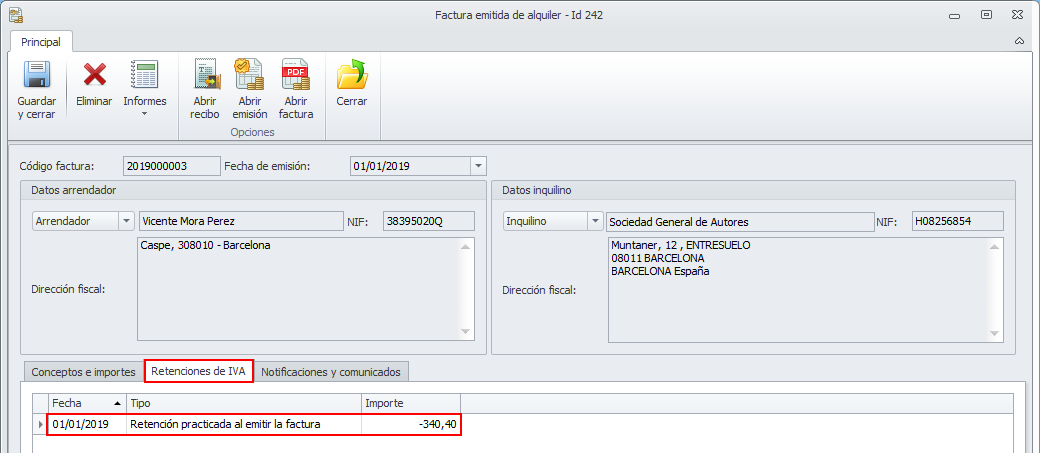Click the Tipo column header
The height and width of the screenshot is (453, 1040).
point(244,403)
